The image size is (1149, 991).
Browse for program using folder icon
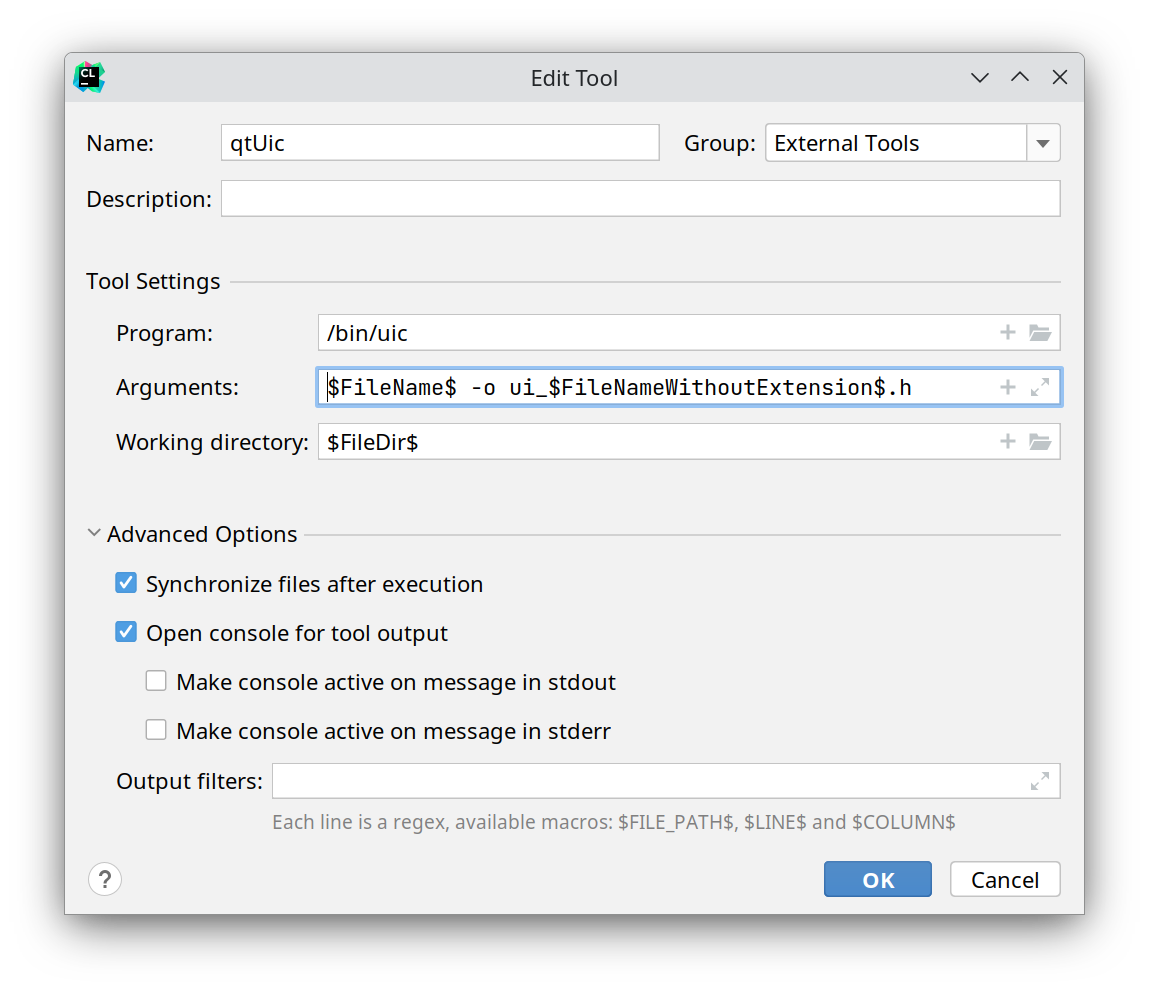point(1040,333)
